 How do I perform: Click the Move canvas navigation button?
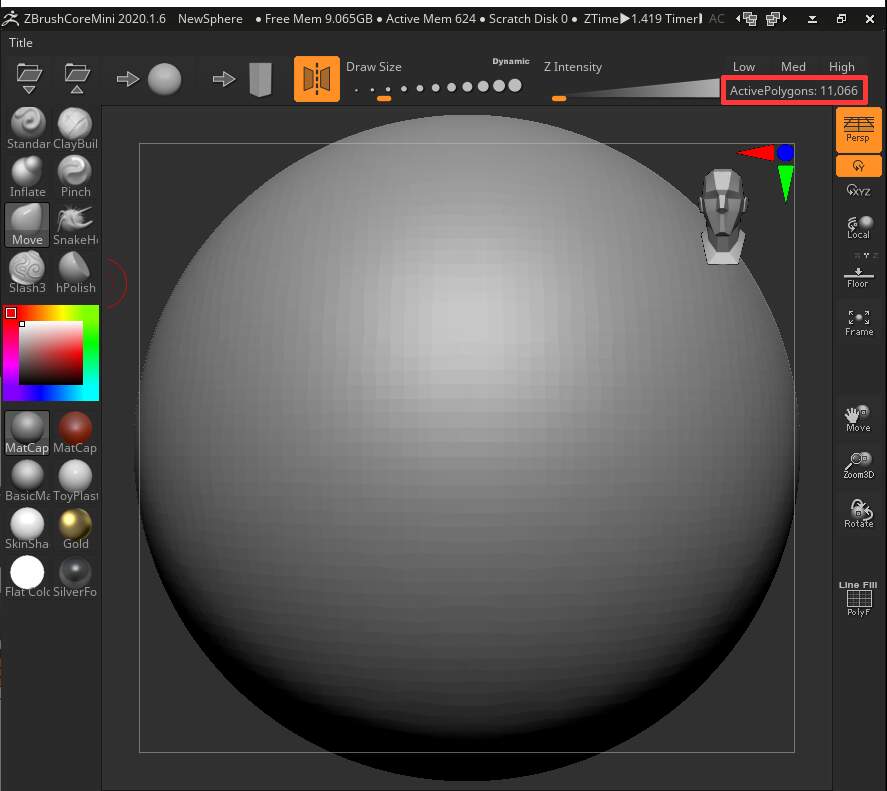pyautogui.click(x=859, y=419)
